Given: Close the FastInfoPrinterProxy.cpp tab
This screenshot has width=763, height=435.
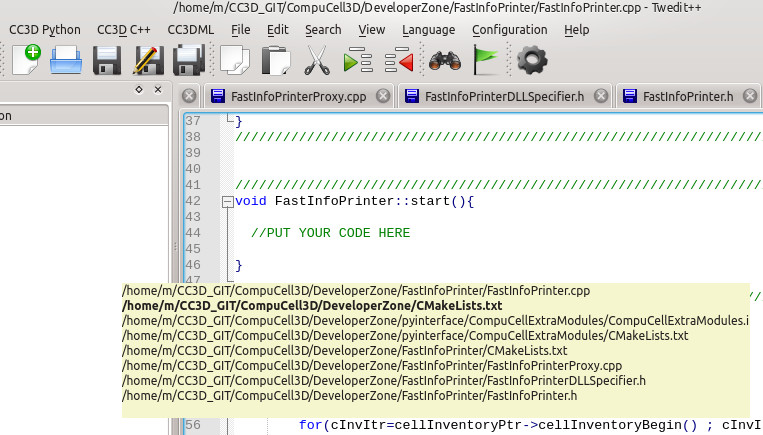Looking at the screenshot, I should [188, 97].
